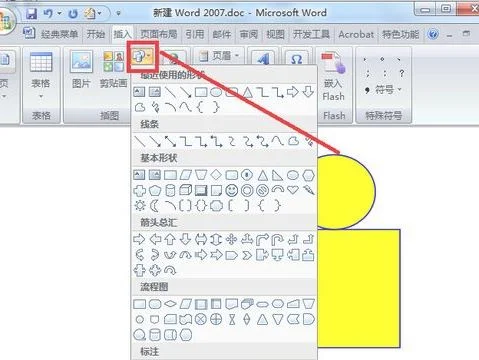Viewport: 479px width, 360px height.
Task: Choose curve line tool in 线条 section
Action: 278,141
